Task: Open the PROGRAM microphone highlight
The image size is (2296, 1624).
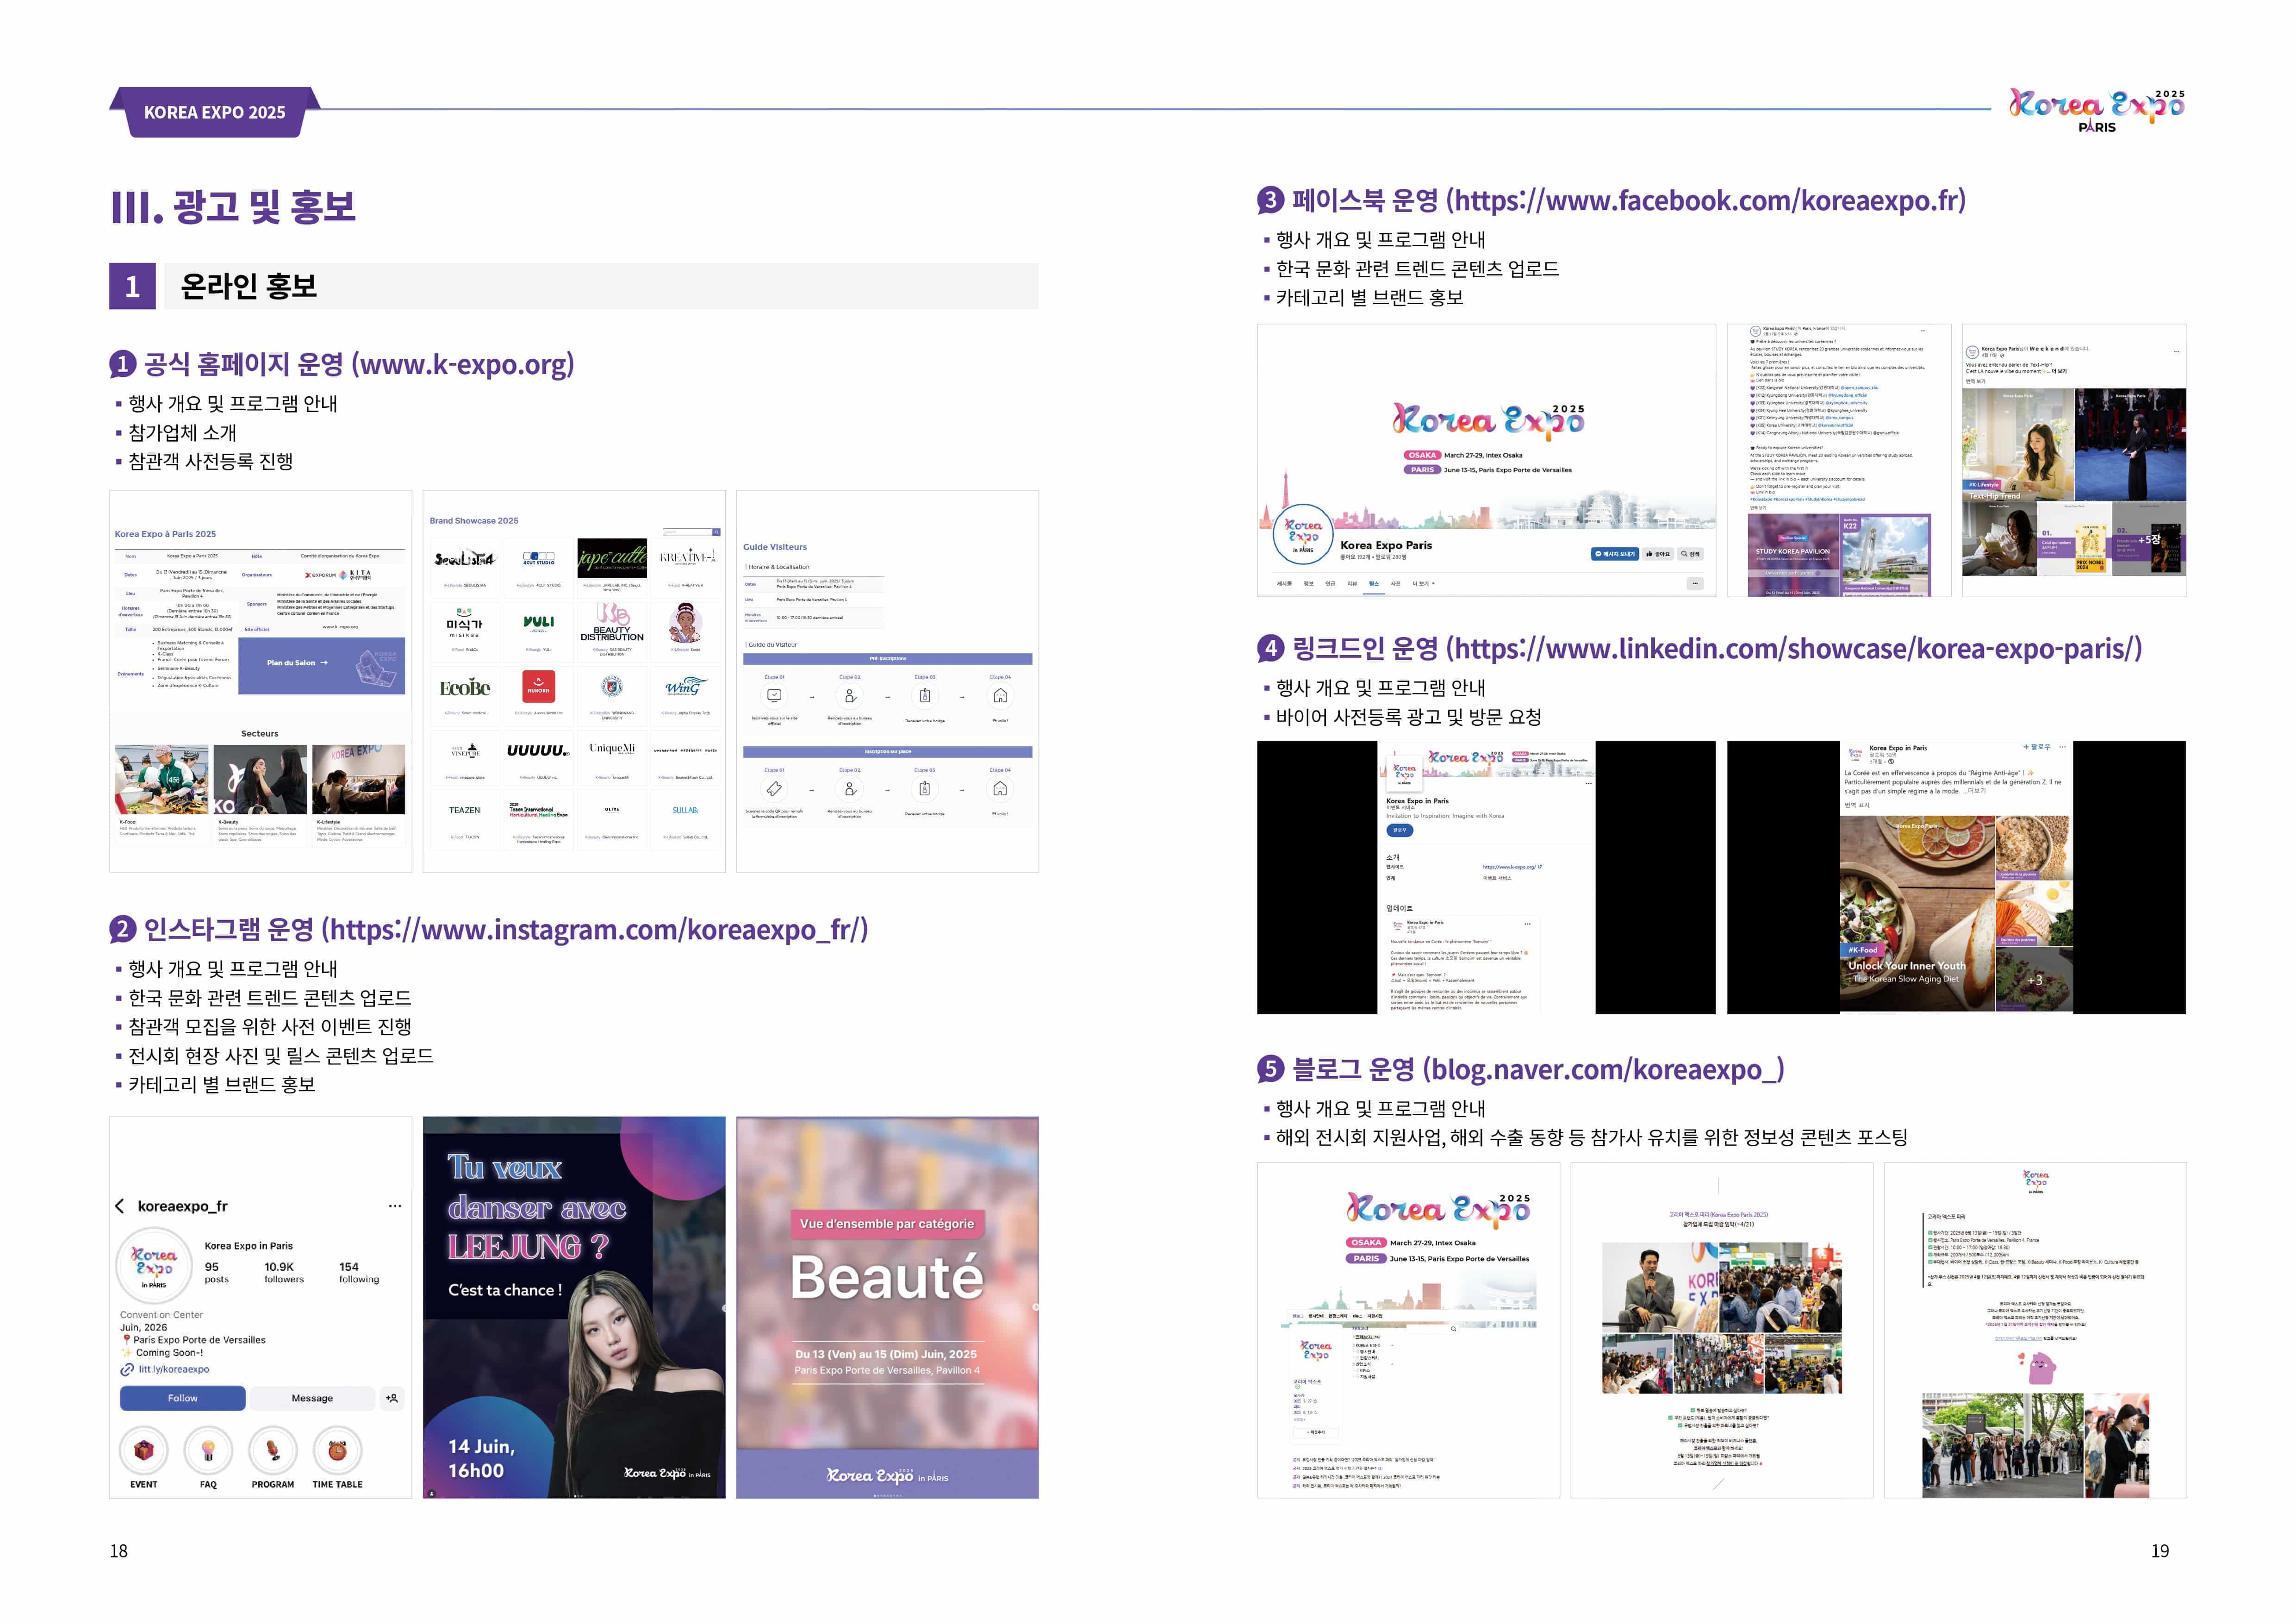Action: tap(273, 1451)
